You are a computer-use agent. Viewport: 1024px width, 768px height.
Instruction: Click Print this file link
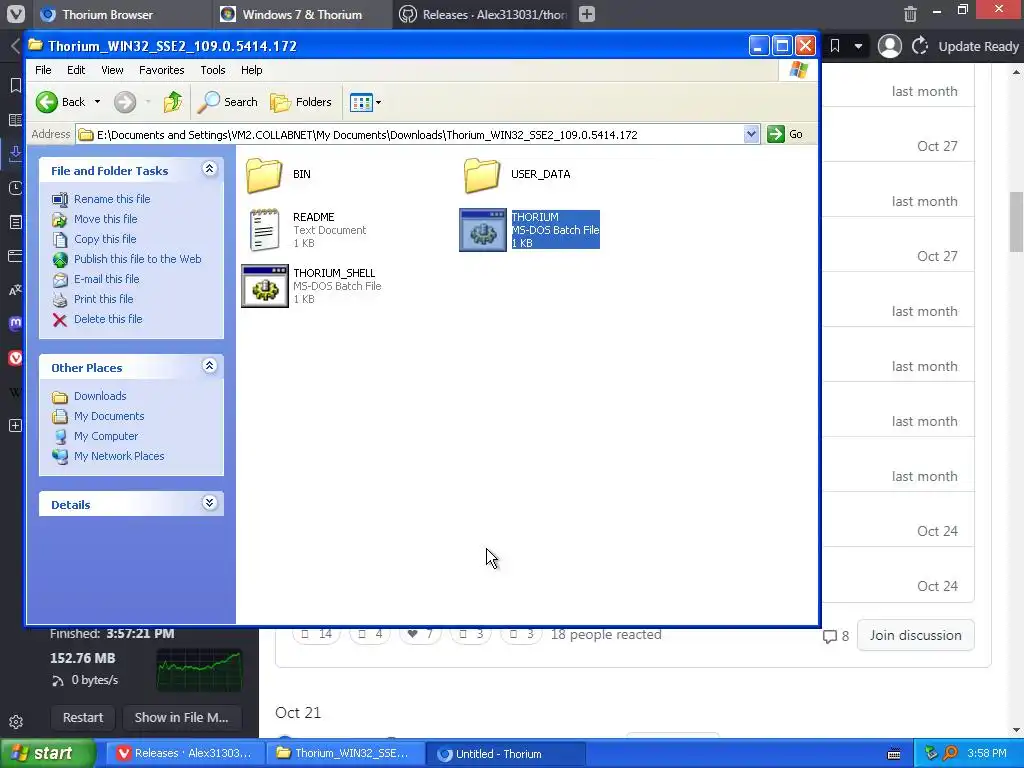[103, 299]
